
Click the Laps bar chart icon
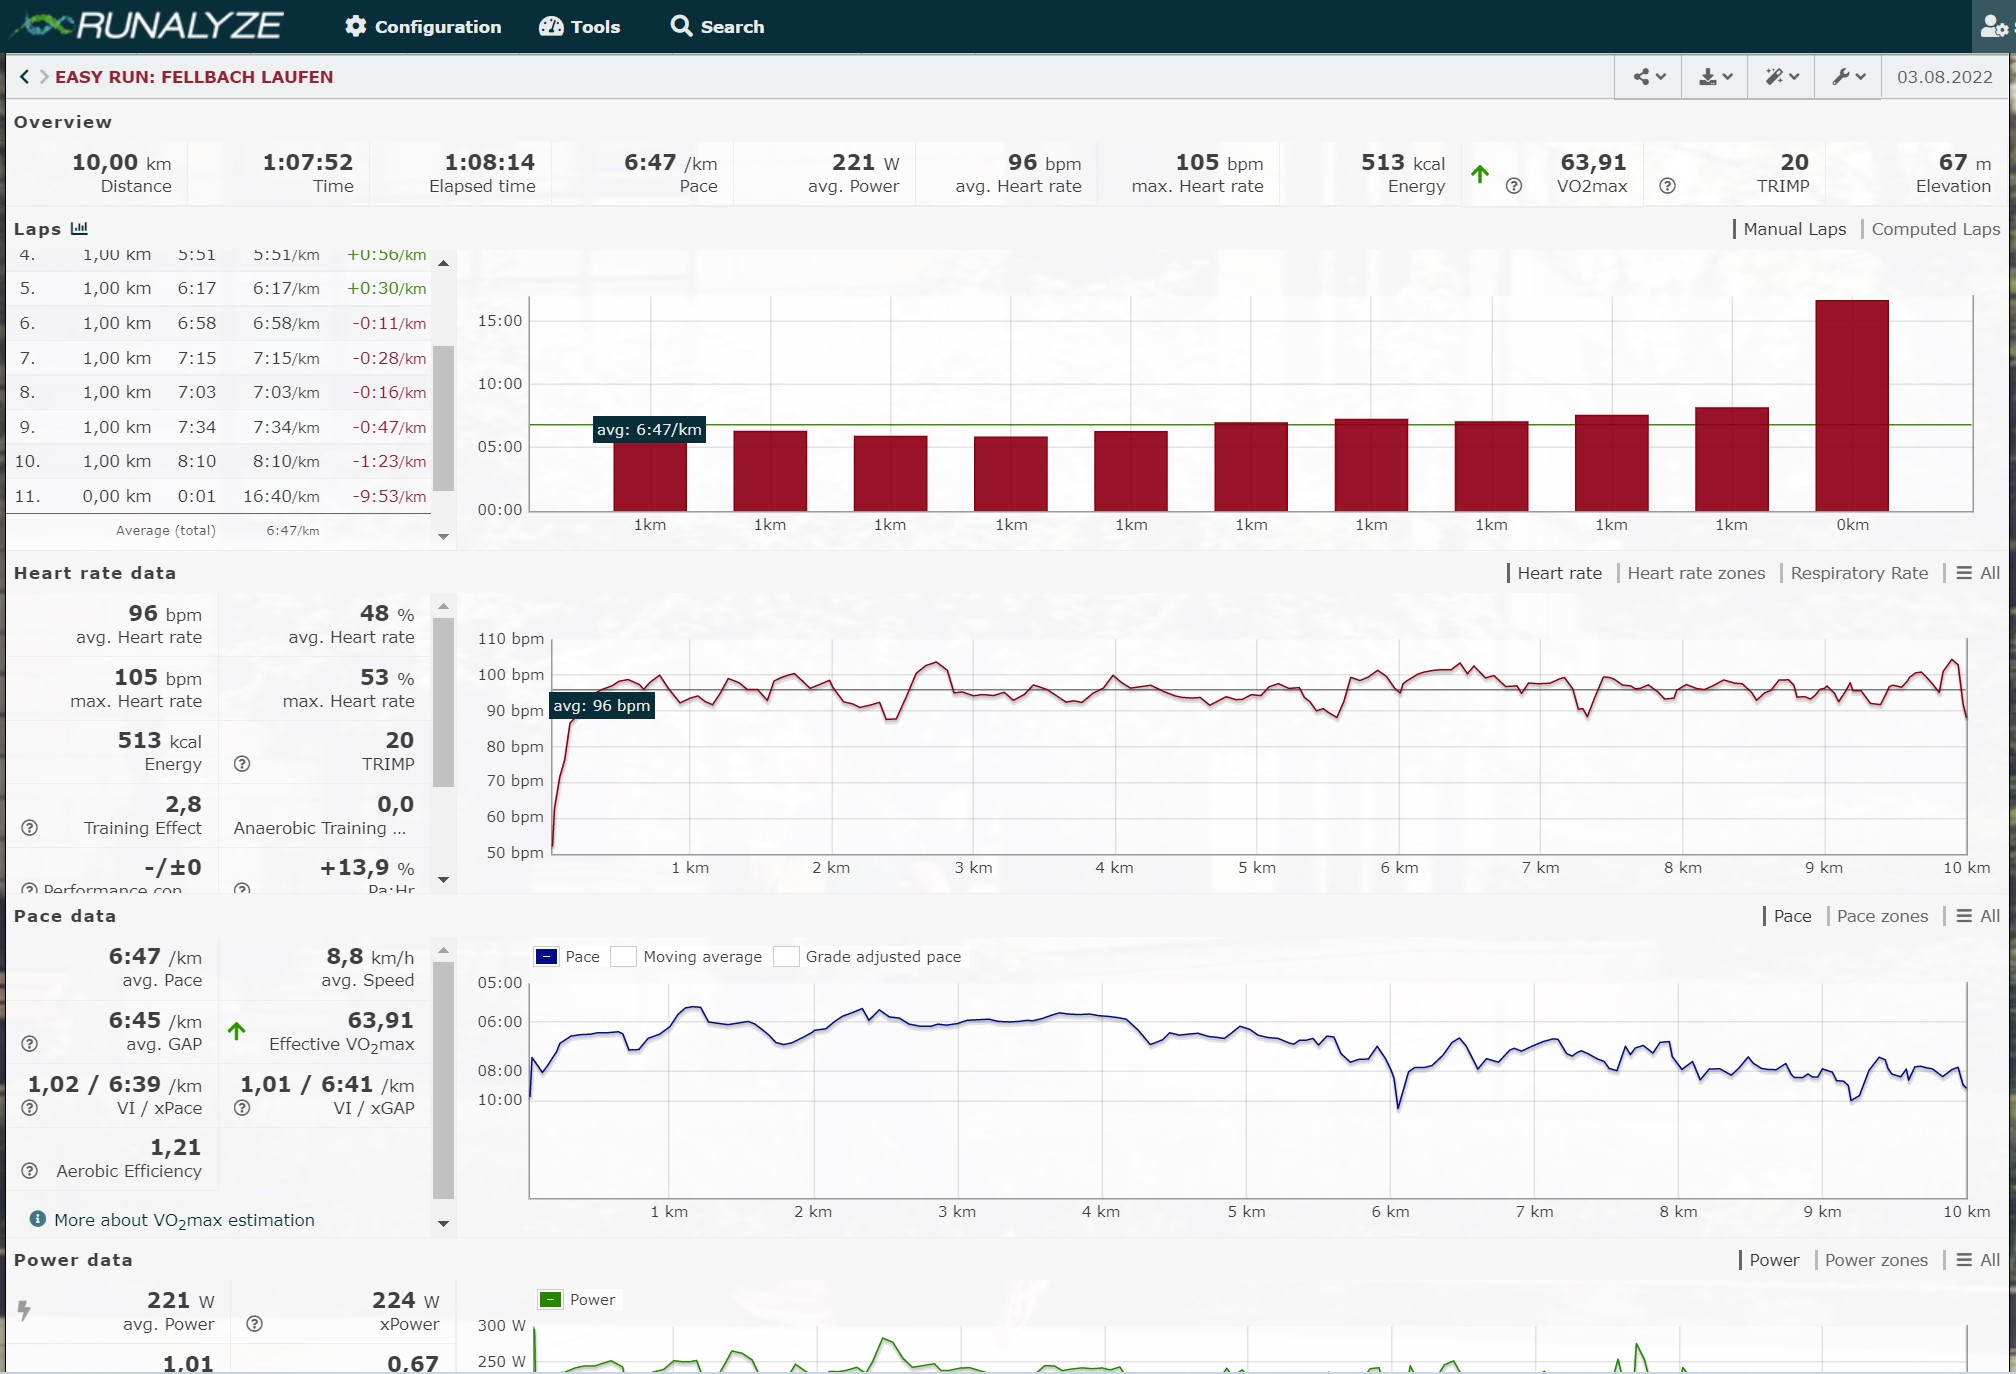point(79,229)
